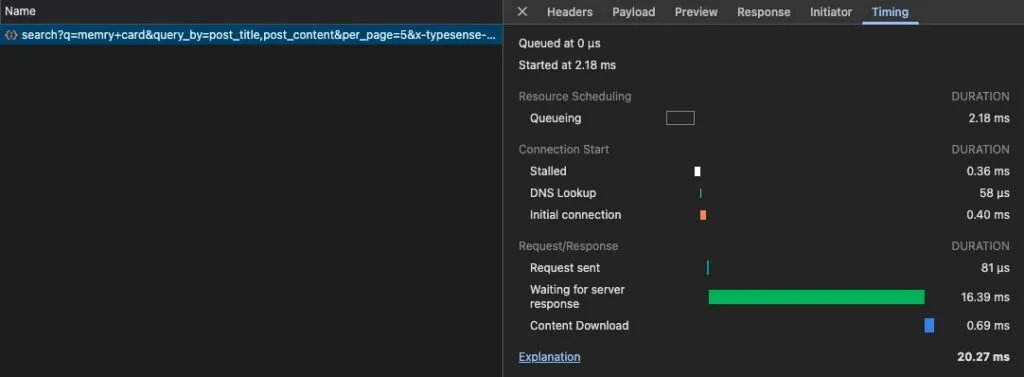Image resolution: width=1024 pixels, height=377 pixels.
Task: Open the Explanation link
Action: pyautogui.click(x=549, y=357)
